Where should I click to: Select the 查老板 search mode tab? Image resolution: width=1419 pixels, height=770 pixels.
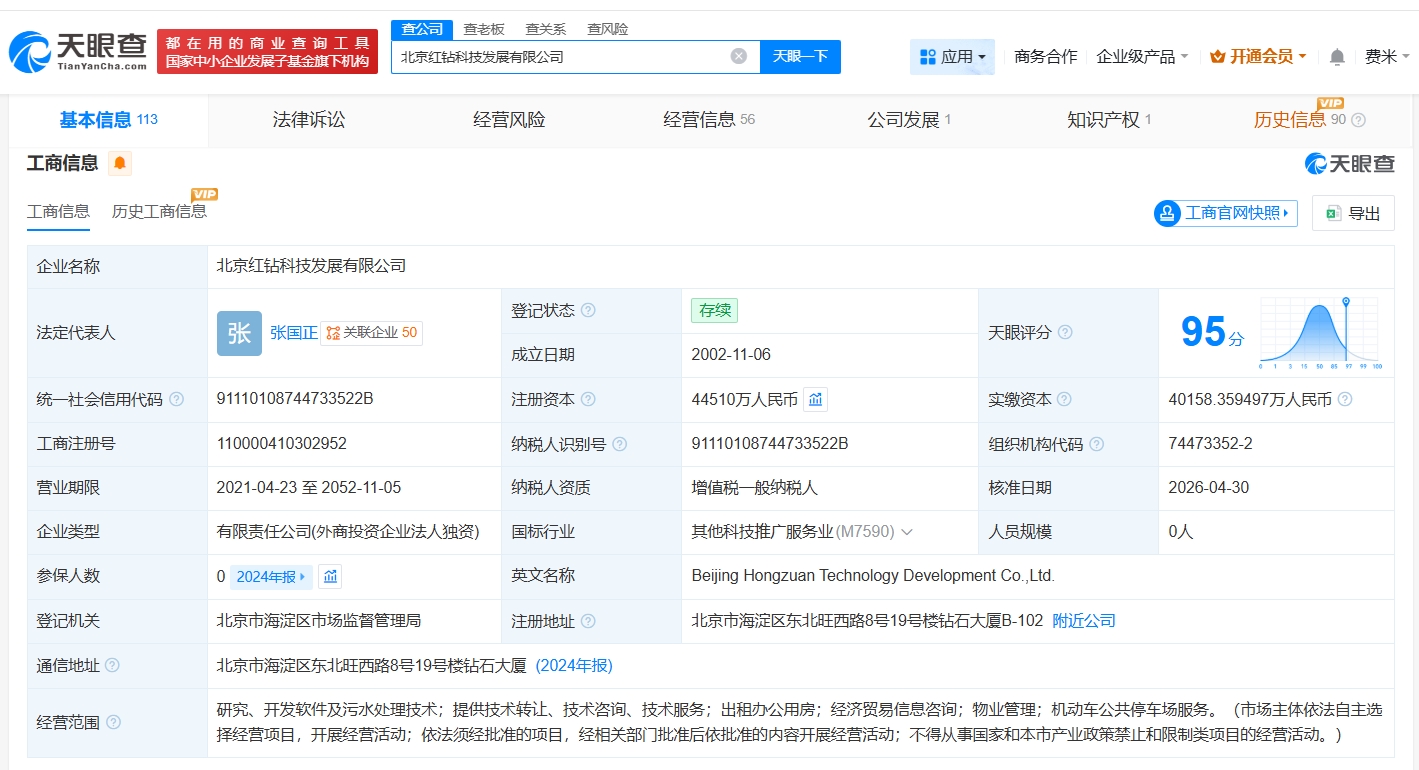pos(484,29)
